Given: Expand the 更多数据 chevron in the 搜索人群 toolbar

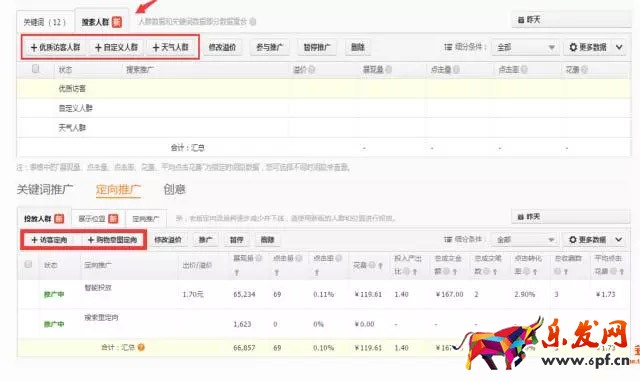Looking at the screenshot, I should [619, 47].
